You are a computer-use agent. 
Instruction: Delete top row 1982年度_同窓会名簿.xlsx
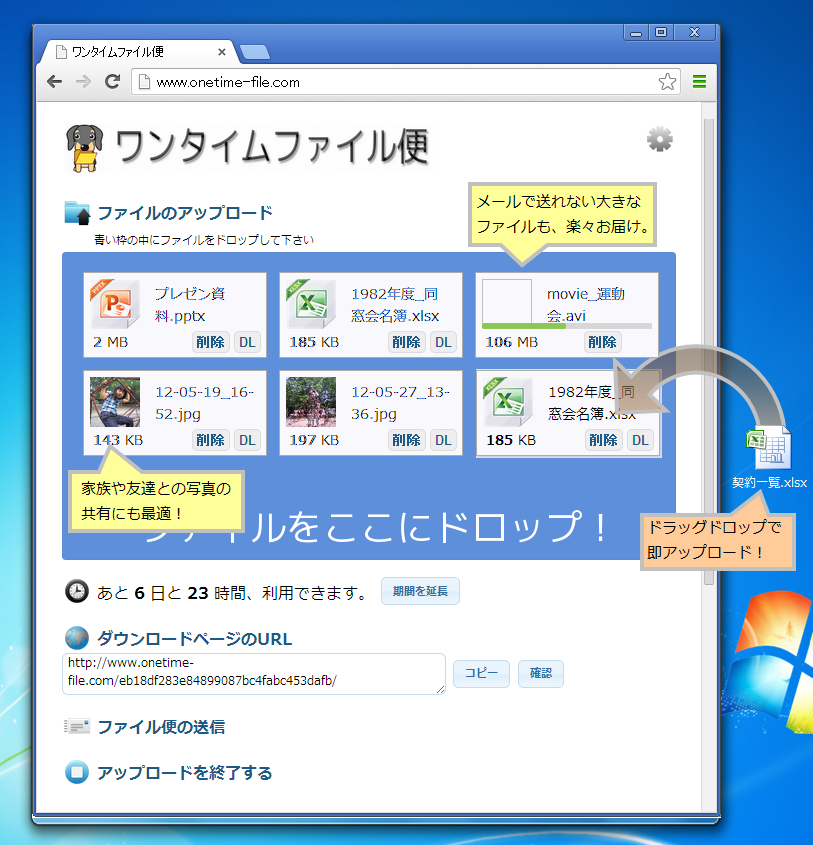(x=406, y=342)
